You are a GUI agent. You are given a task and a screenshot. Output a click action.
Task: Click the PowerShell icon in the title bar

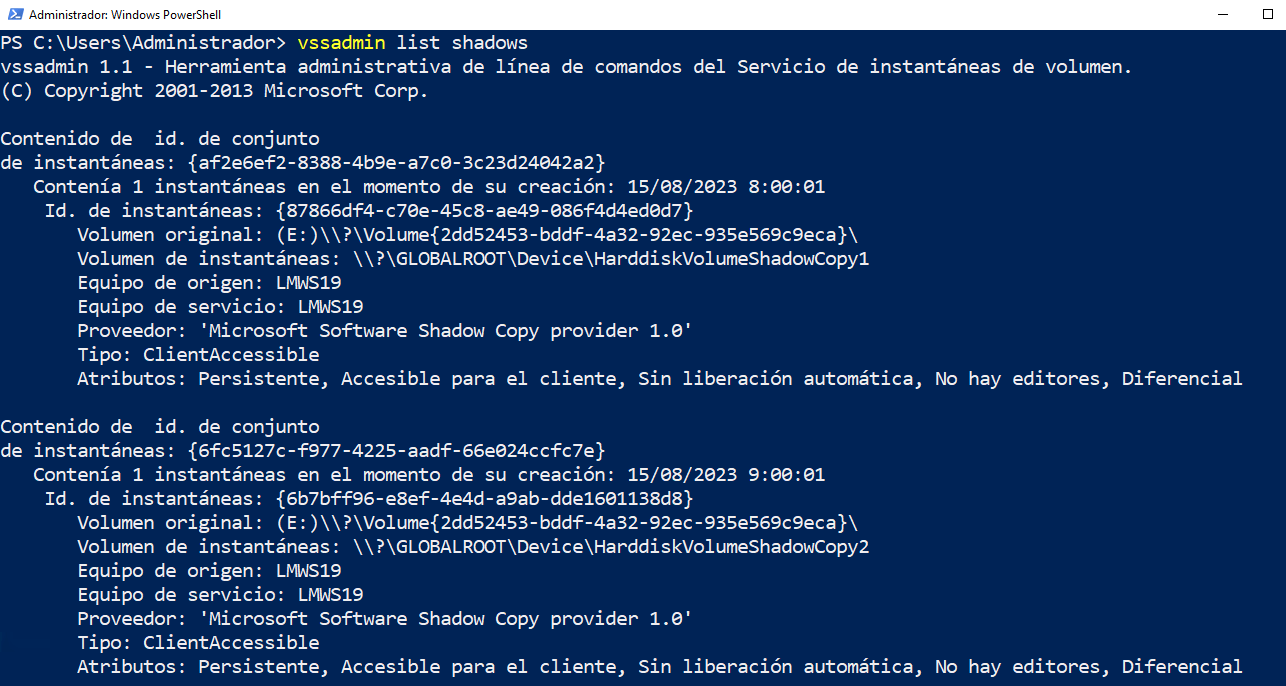tap(14, 15)
